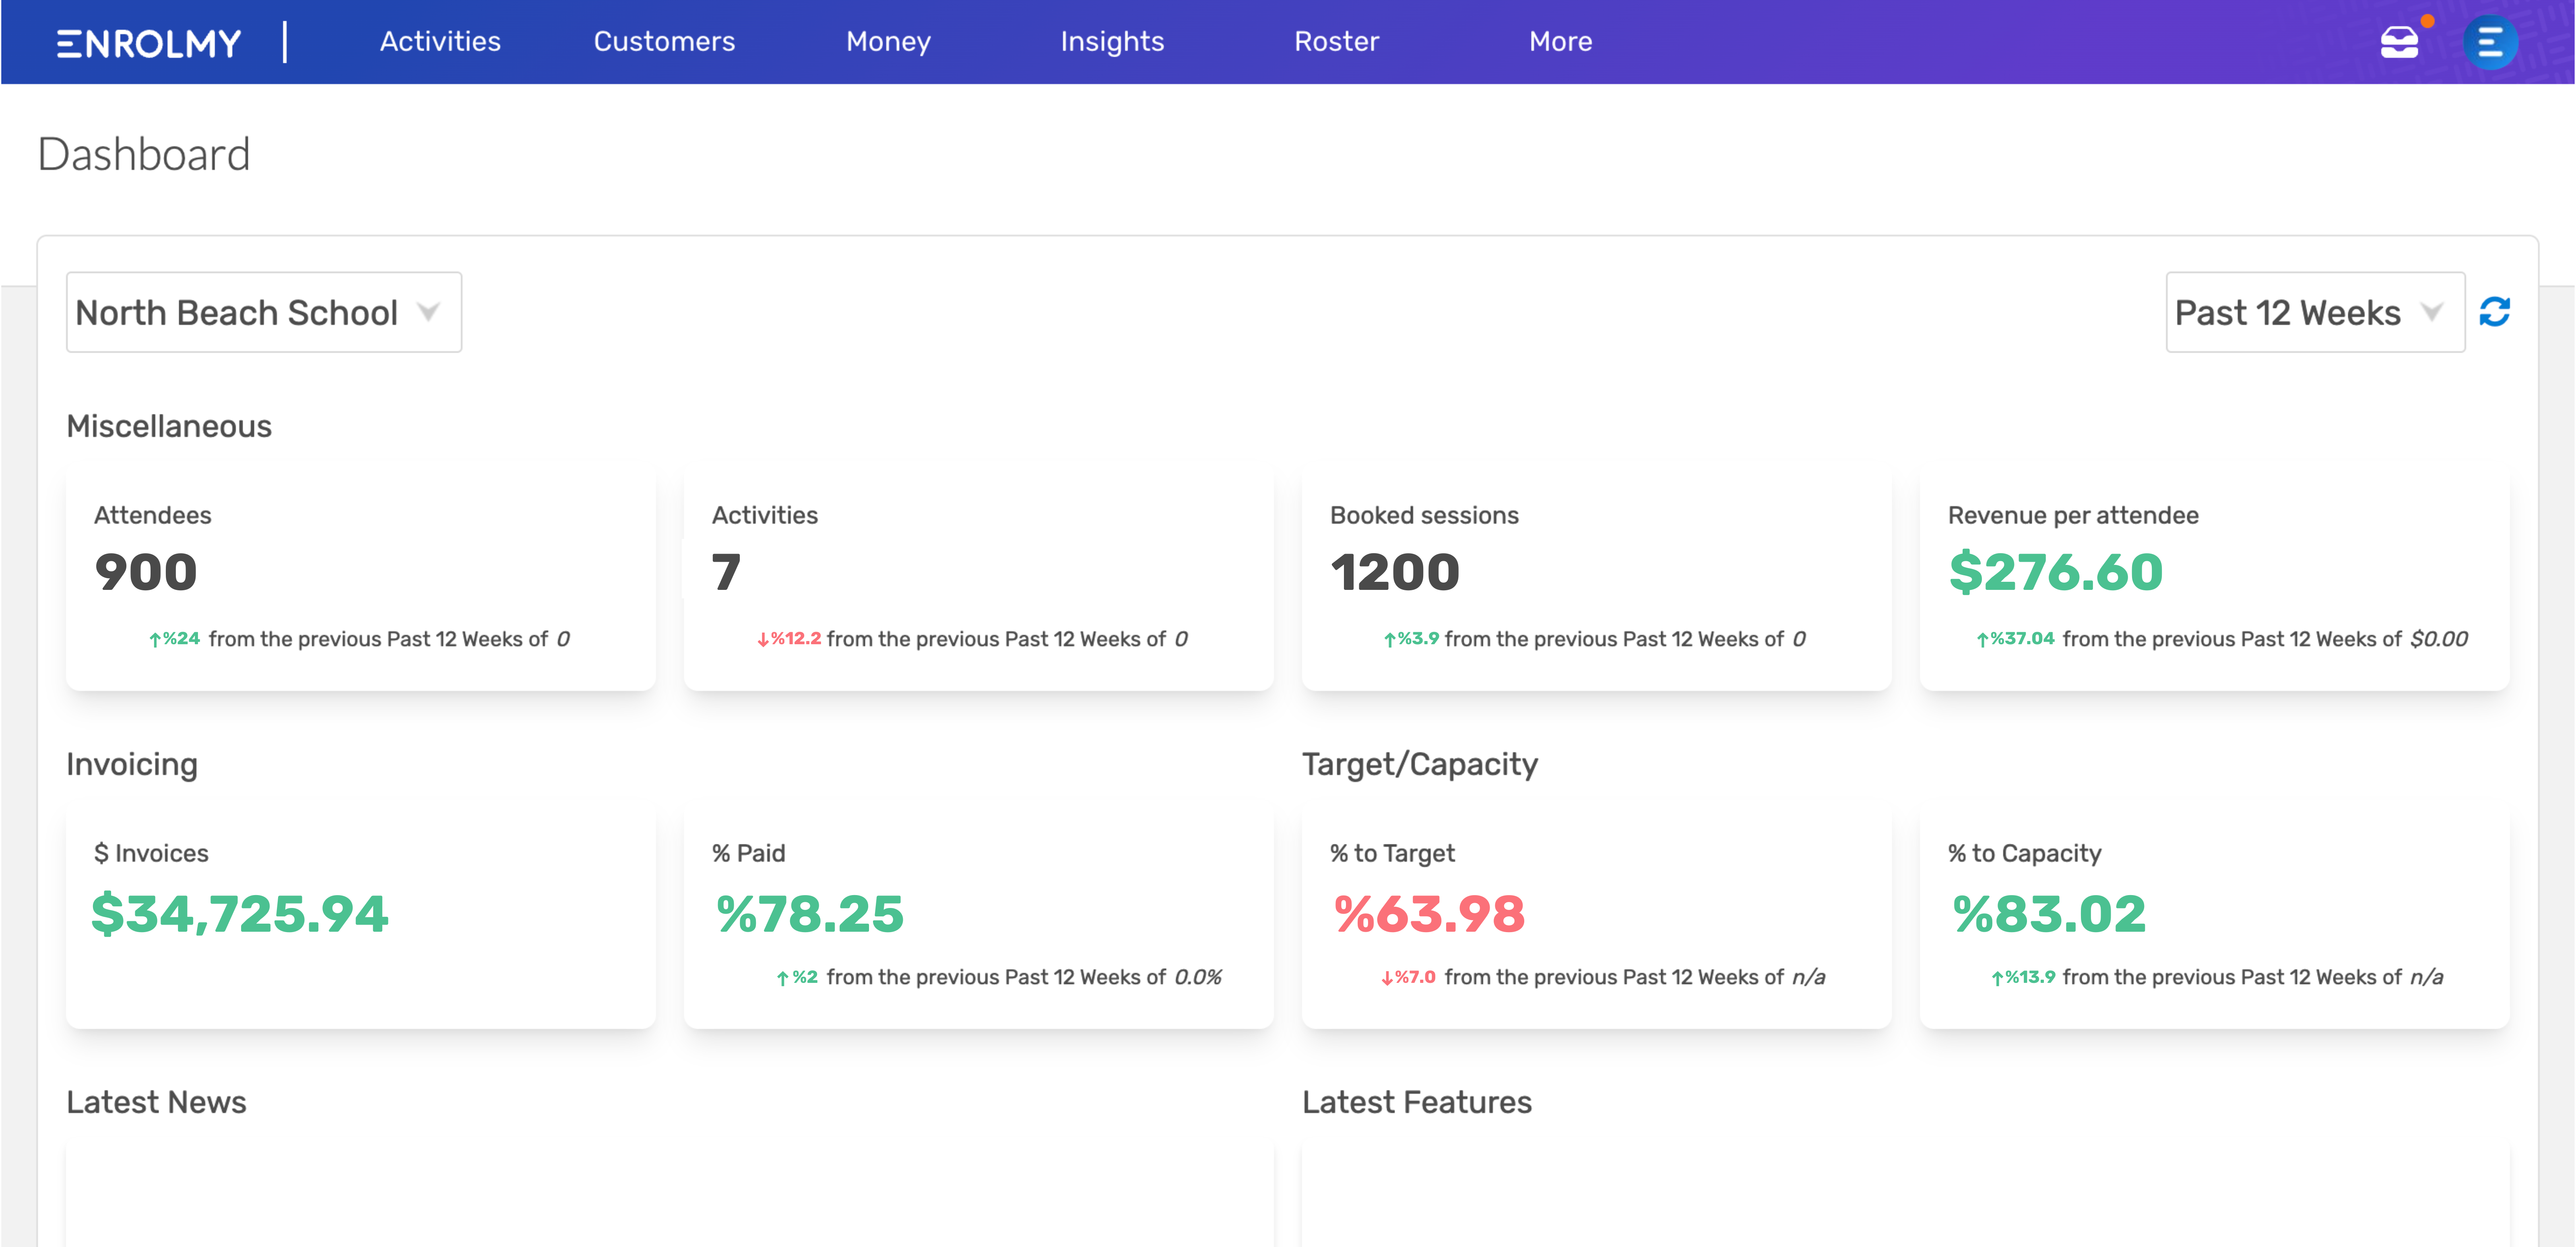Open the inbox tray notifications icon
Image resolution: width=2576 pixels, height=1247 pixels.
click(2399, 42)
